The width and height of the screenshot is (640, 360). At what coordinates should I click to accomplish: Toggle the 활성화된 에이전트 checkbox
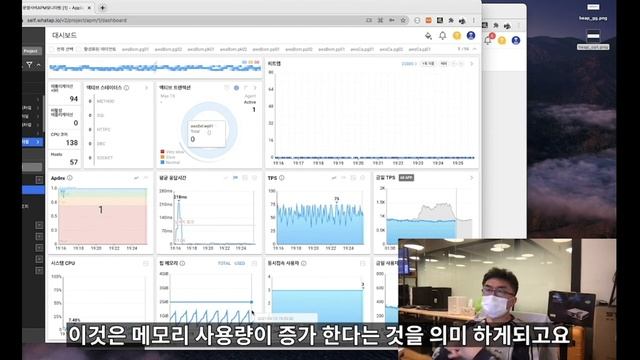point(79,49)
